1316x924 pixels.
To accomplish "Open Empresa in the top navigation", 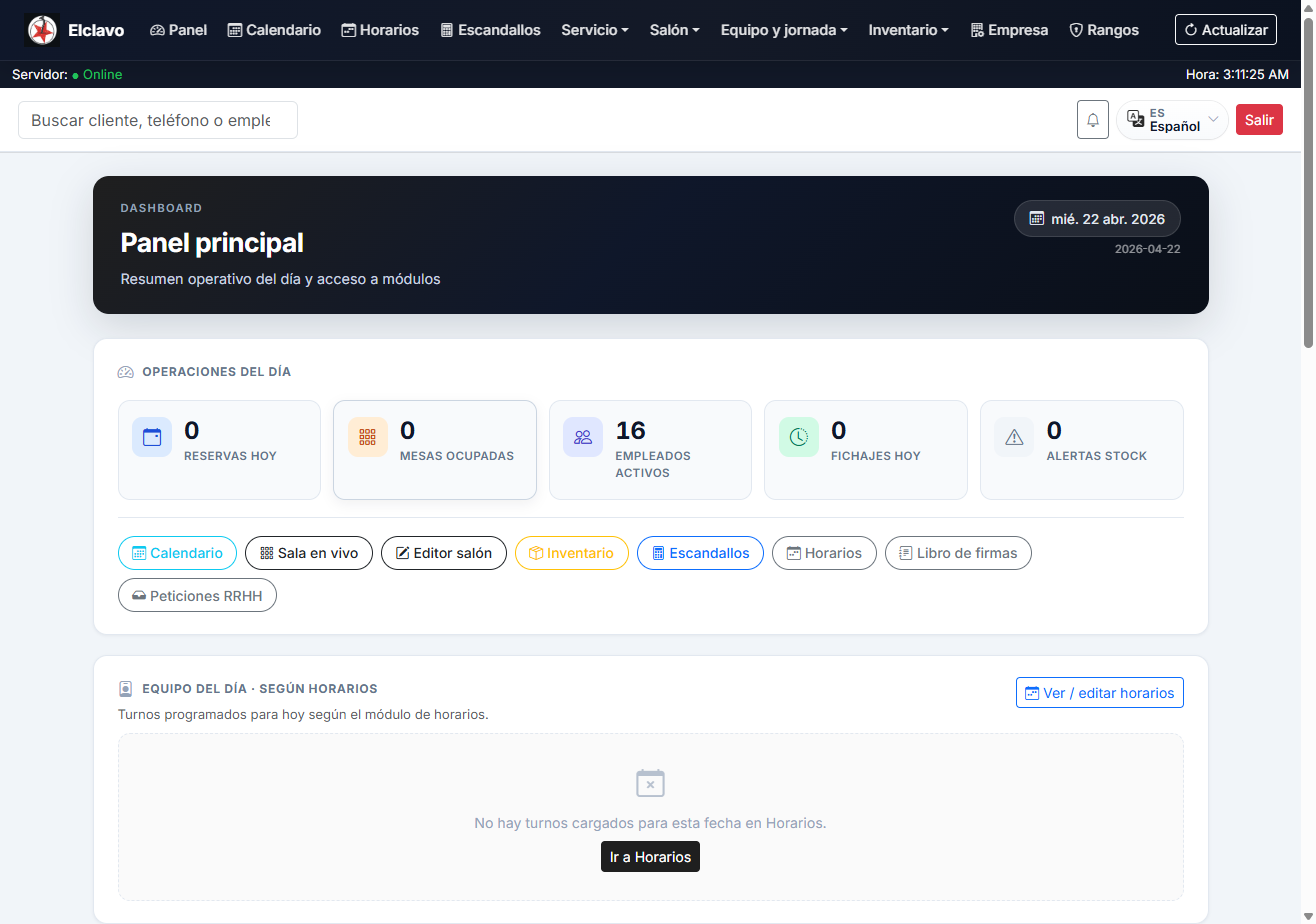I will pos(1009,30).
